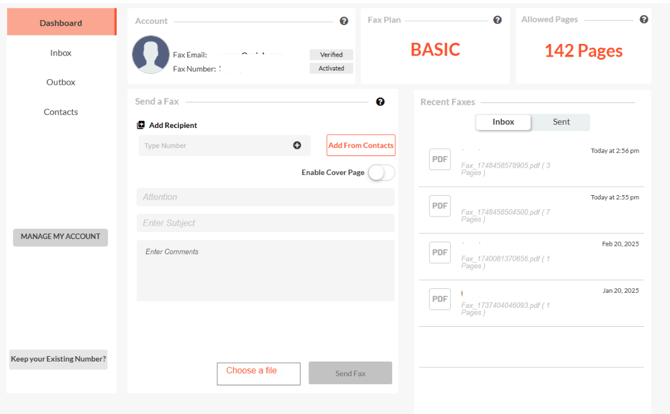
Task: Focus the Type Number input field
Action: [224, 146]
